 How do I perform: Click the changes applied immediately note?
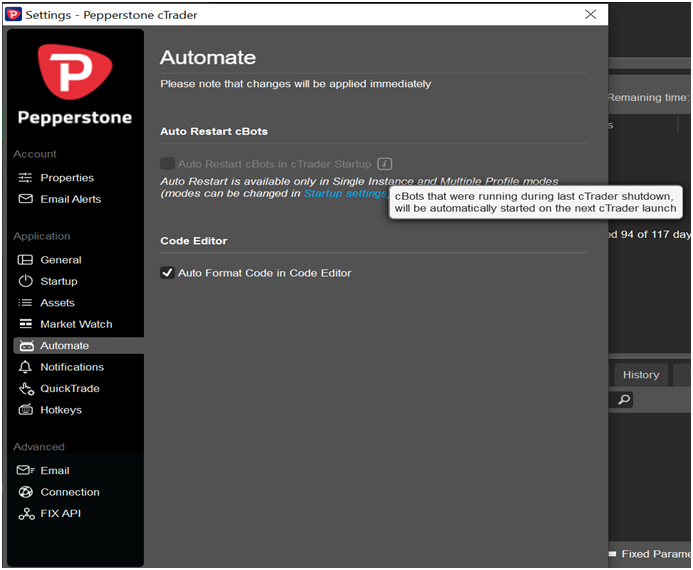pos(296,84)
